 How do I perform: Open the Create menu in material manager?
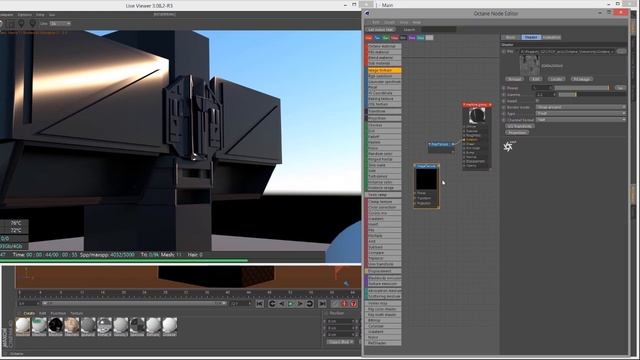click(x=29, y=313)
